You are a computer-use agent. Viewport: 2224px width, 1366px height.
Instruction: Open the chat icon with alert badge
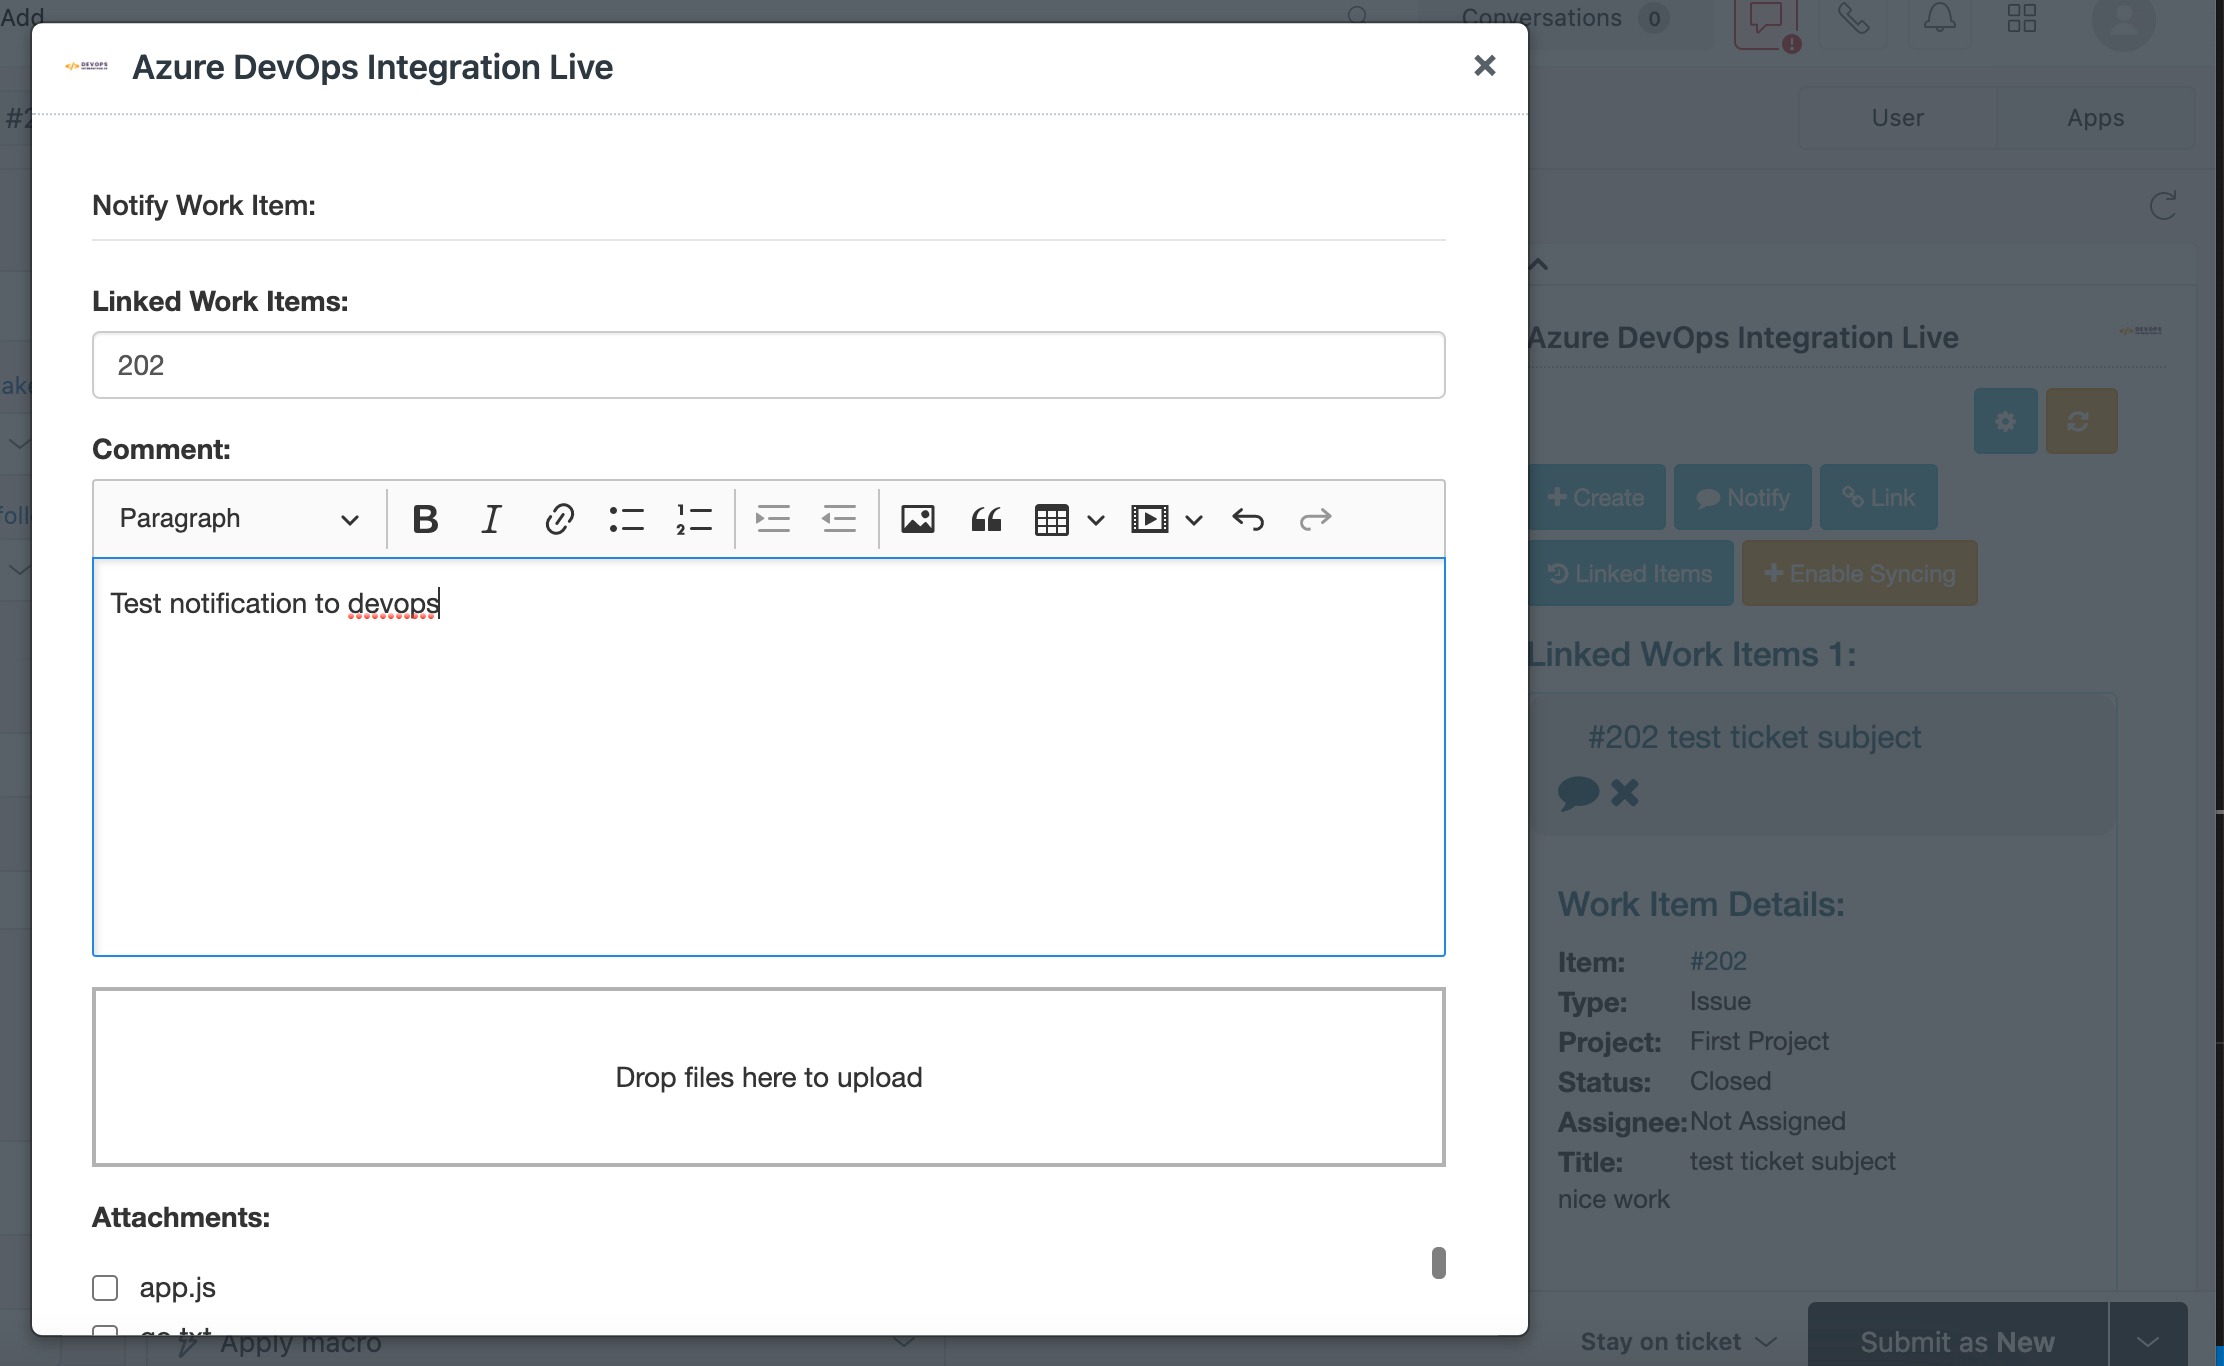tap(1766, 22)
